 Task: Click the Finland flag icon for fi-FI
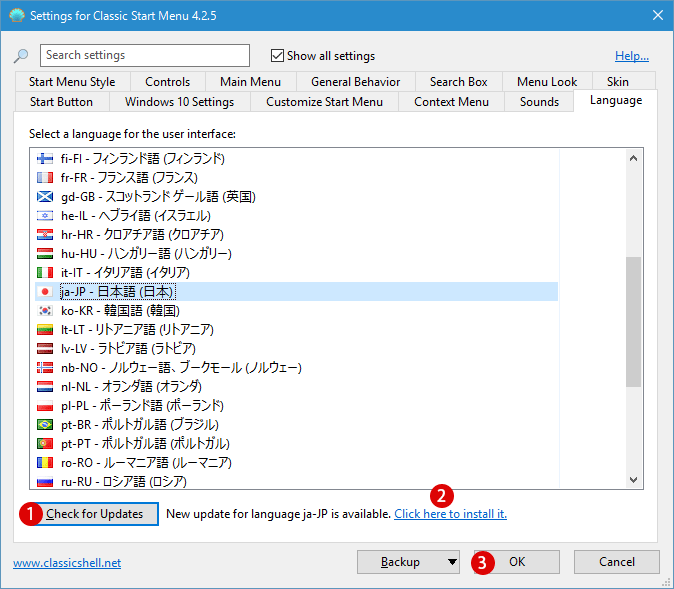(45, 159)
